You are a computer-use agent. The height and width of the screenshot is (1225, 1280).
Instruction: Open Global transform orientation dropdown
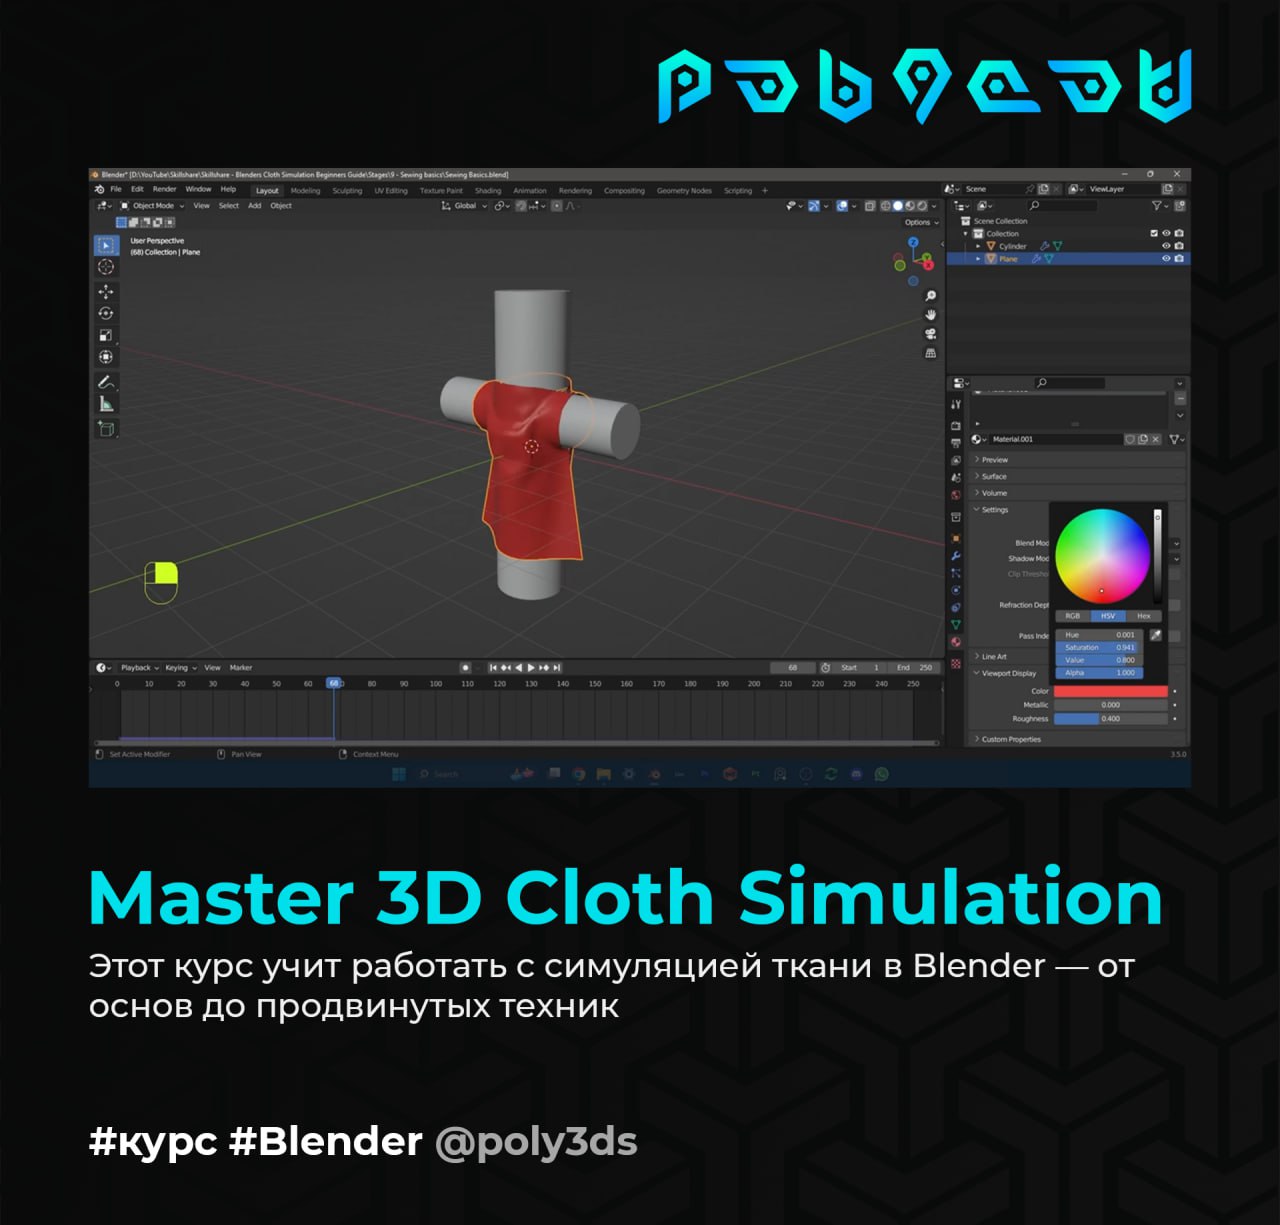[464, 206]
